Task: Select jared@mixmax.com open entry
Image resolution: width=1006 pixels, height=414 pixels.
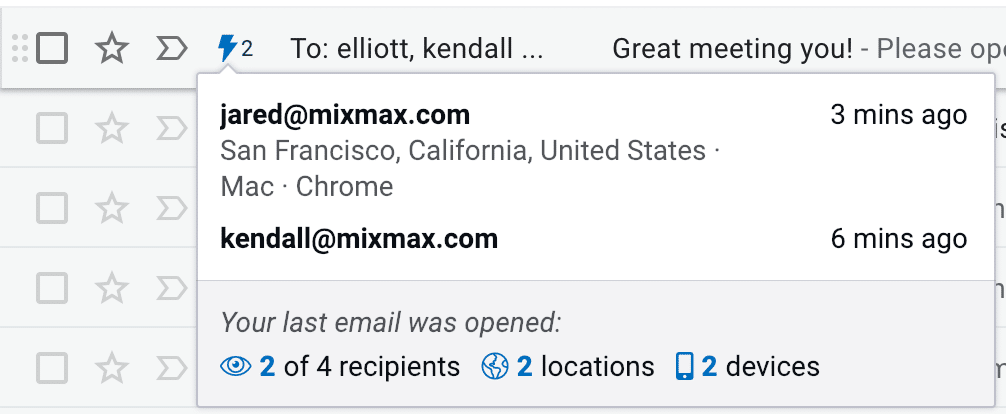Action: tap(345, 116)
